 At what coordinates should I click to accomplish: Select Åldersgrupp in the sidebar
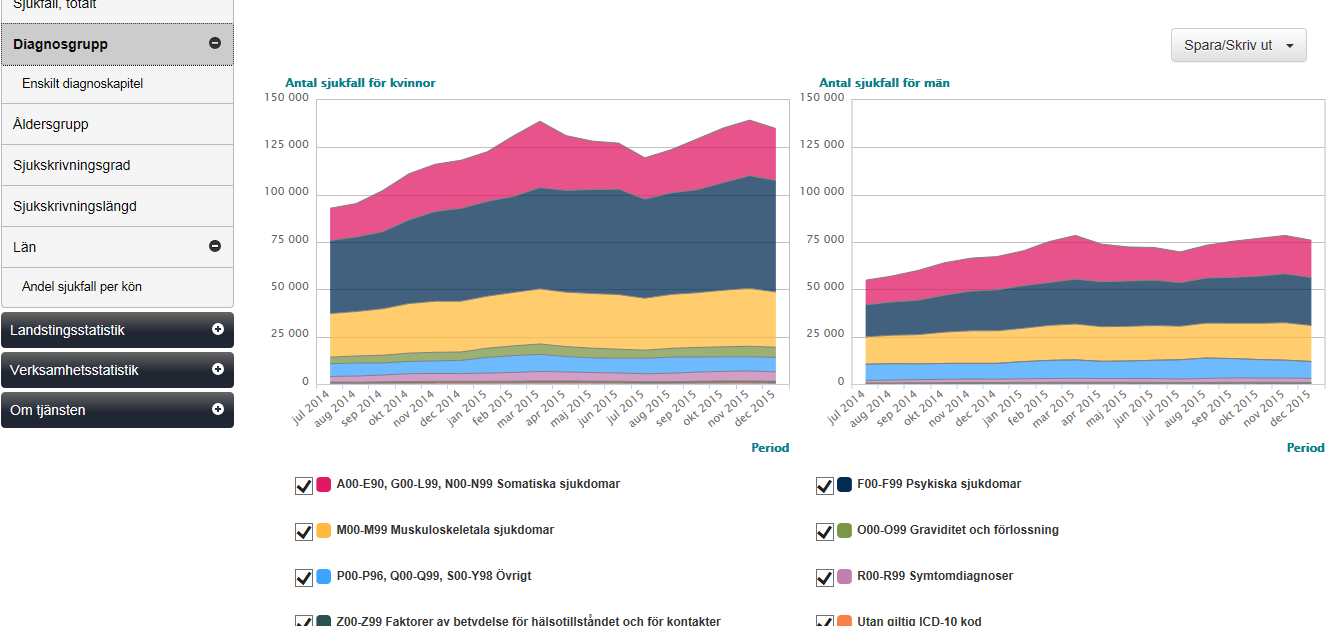(x=51, y=125)
